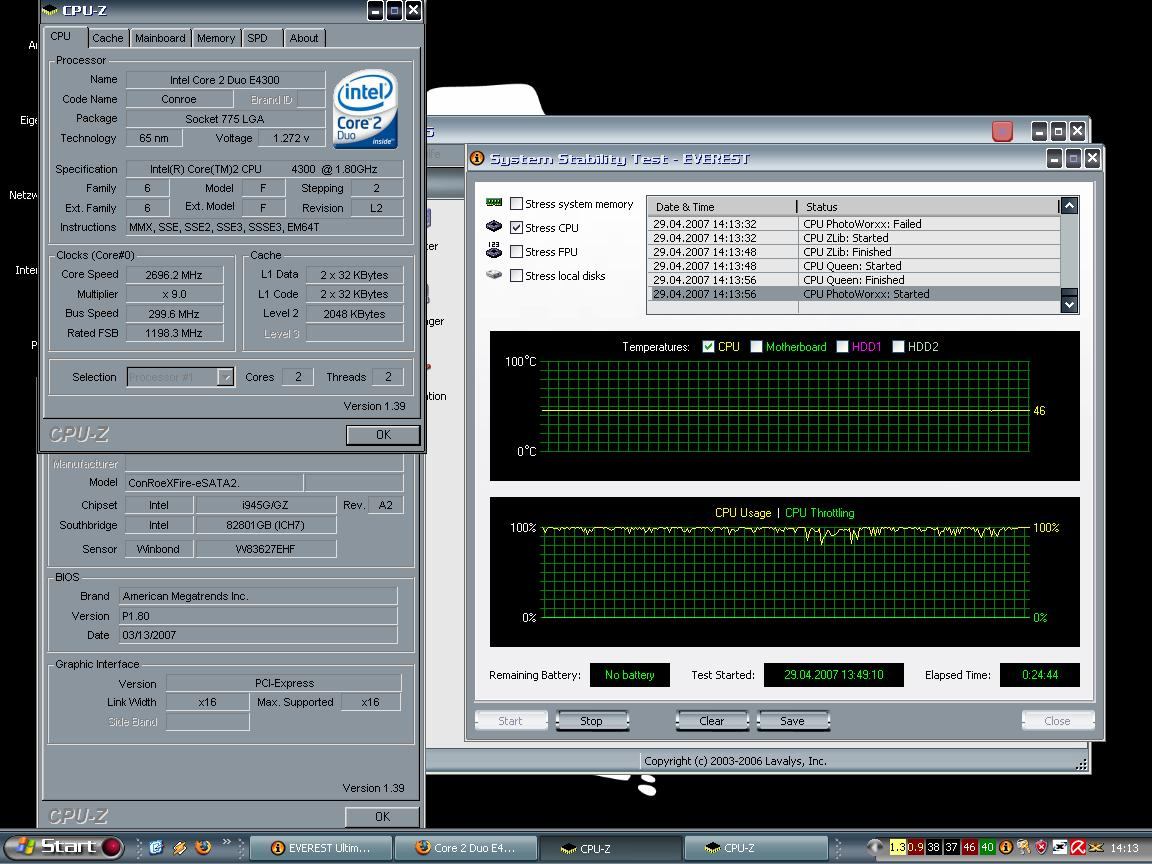Switch to the Mainboard tab in CPU-Z

[160, 38]
